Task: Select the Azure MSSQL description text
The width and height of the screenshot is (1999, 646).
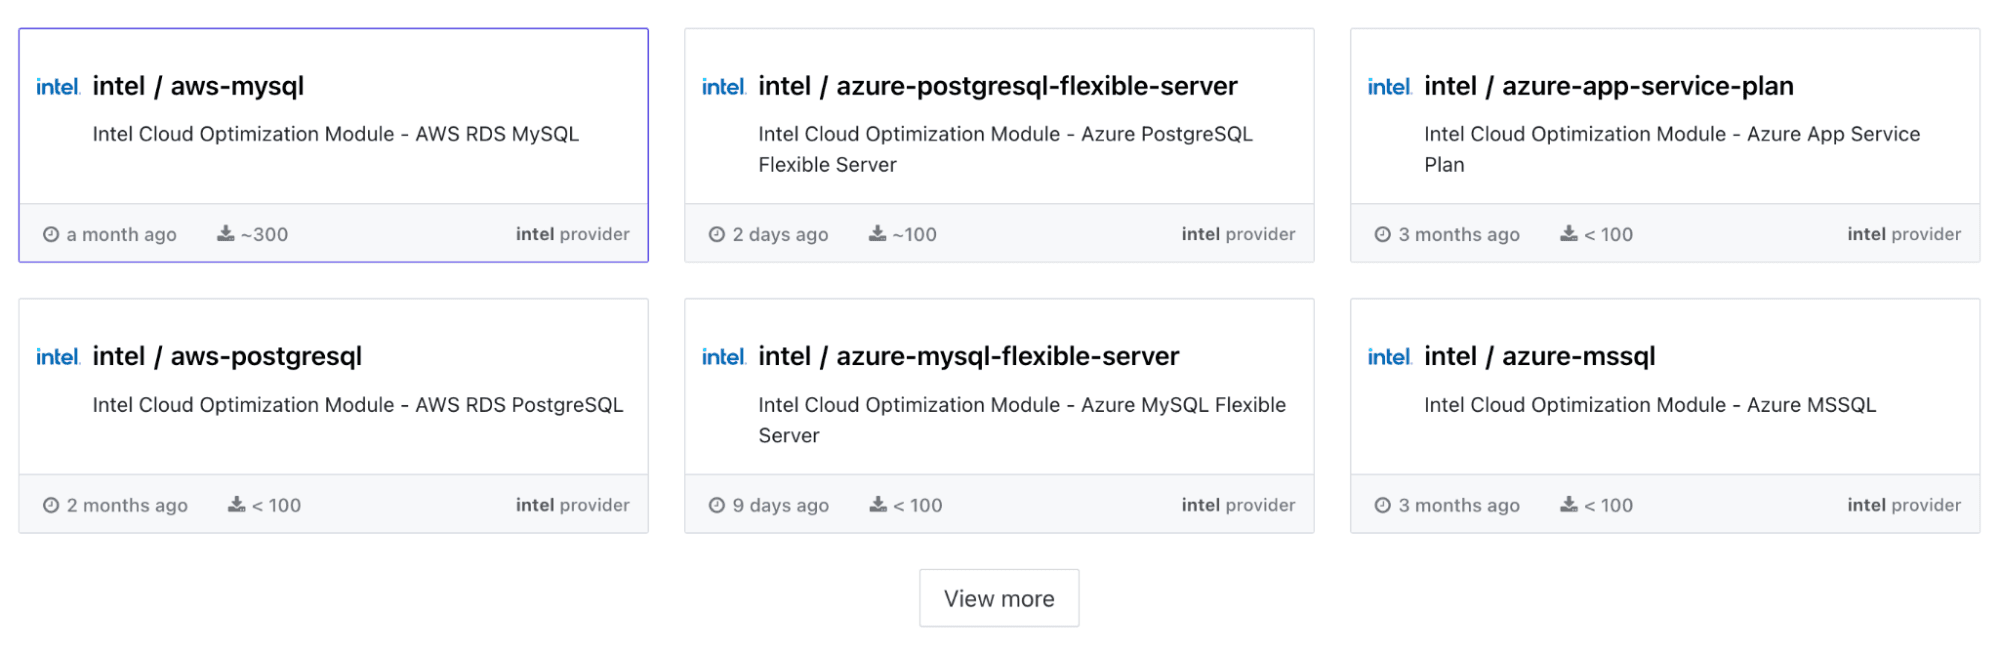Action: point(1649,405)
